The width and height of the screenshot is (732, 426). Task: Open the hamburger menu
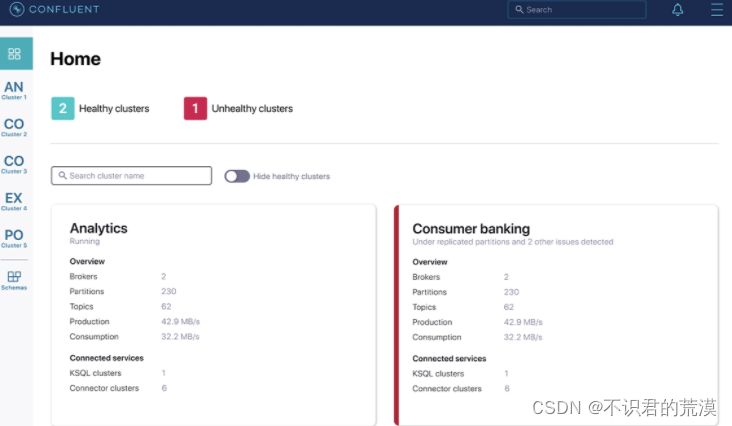[717, 9]
